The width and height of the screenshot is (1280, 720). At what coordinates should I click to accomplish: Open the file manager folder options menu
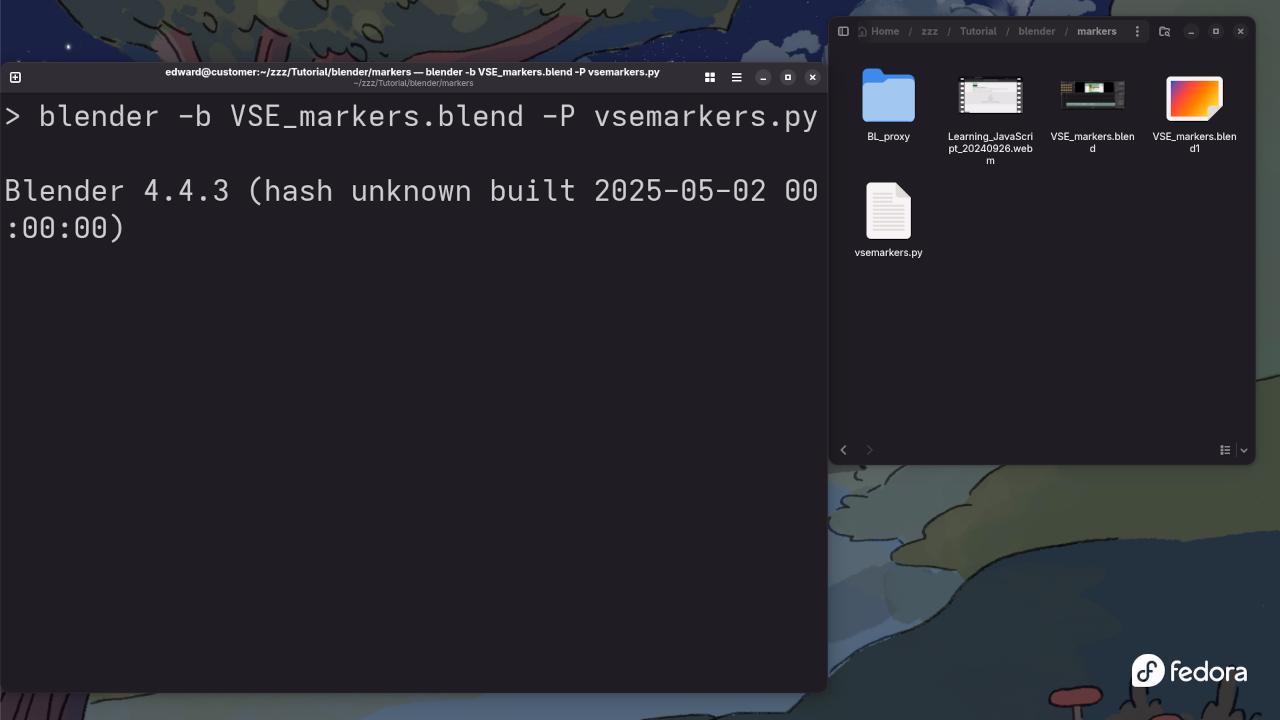point(1137,31)
